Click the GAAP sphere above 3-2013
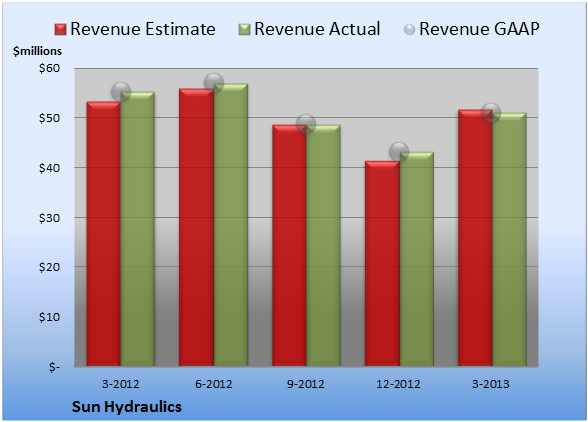This screenshot has height=422, width=588. (x=490, y=113)
